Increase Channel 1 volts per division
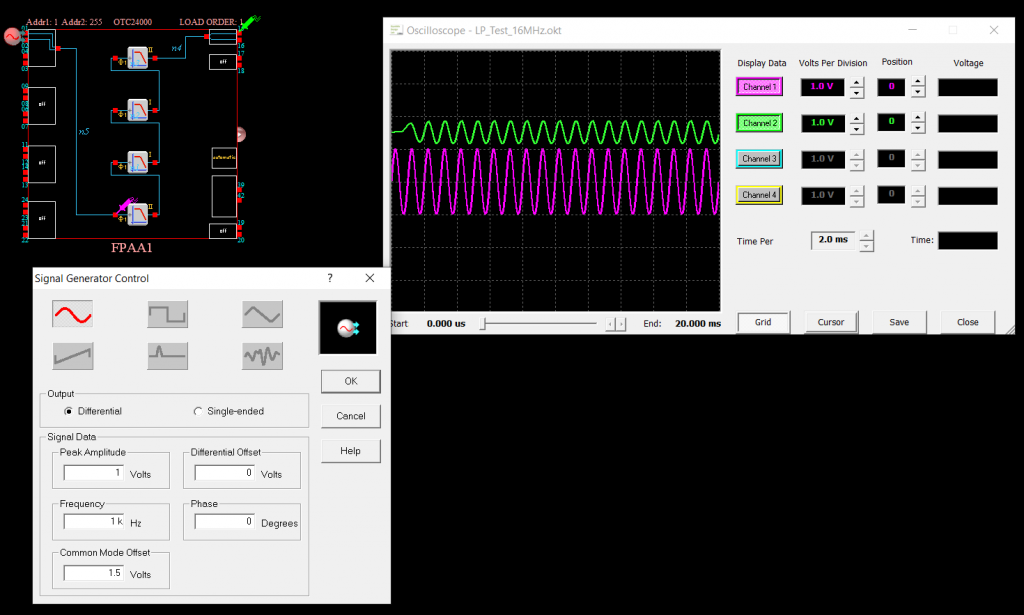 point(856,82)
